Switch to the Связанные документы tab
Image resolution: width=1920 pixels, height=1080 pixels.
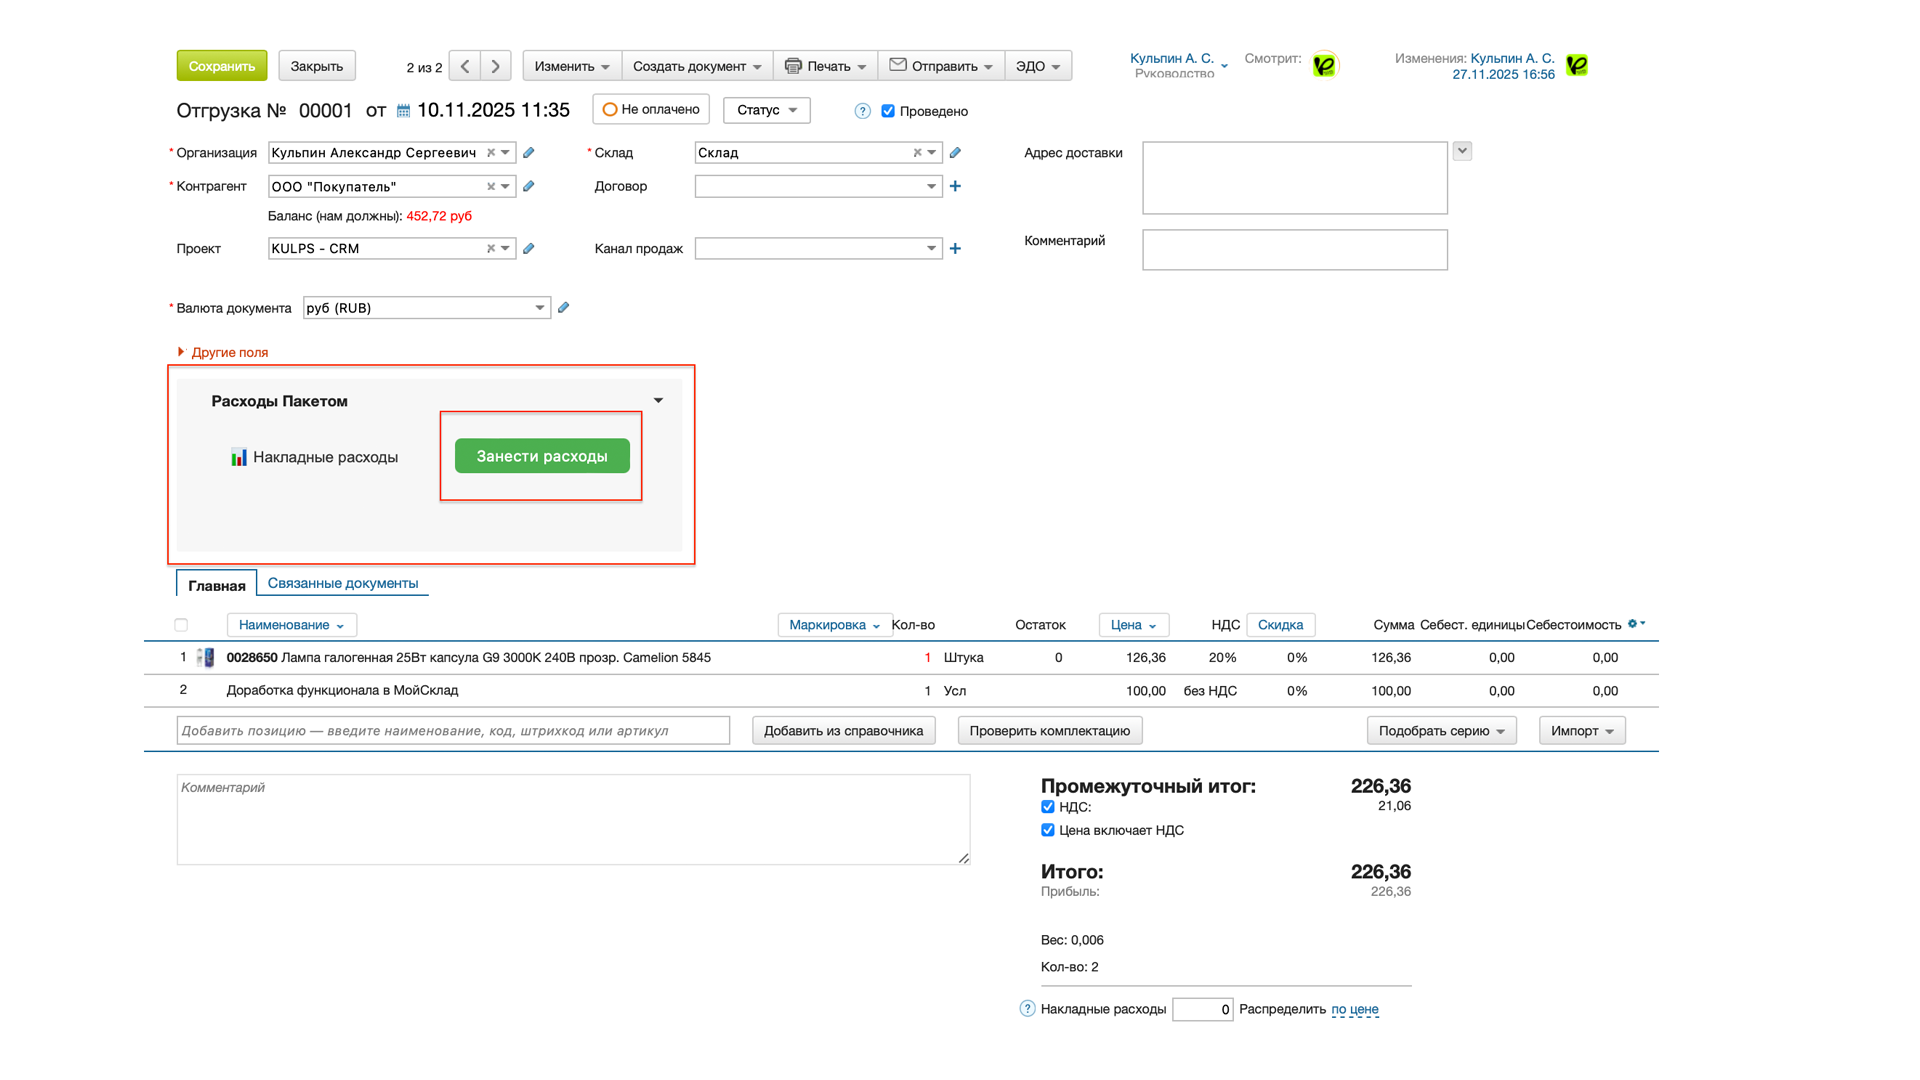point(343,583)
